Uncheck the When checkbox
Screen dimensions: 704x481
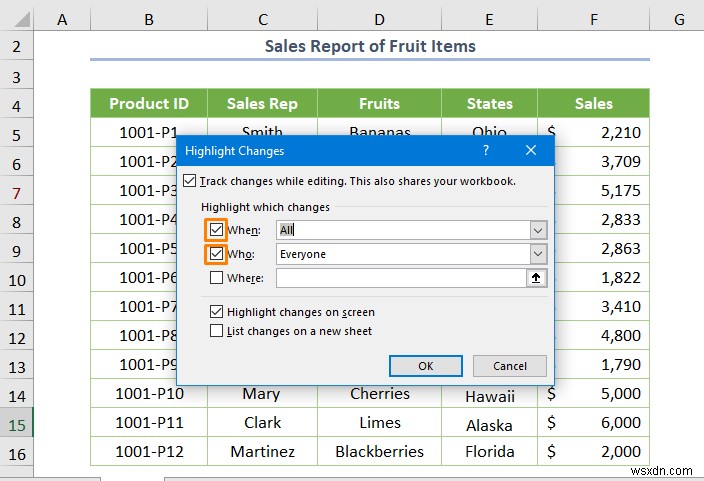pyautogui.click(x=217, y=230)
